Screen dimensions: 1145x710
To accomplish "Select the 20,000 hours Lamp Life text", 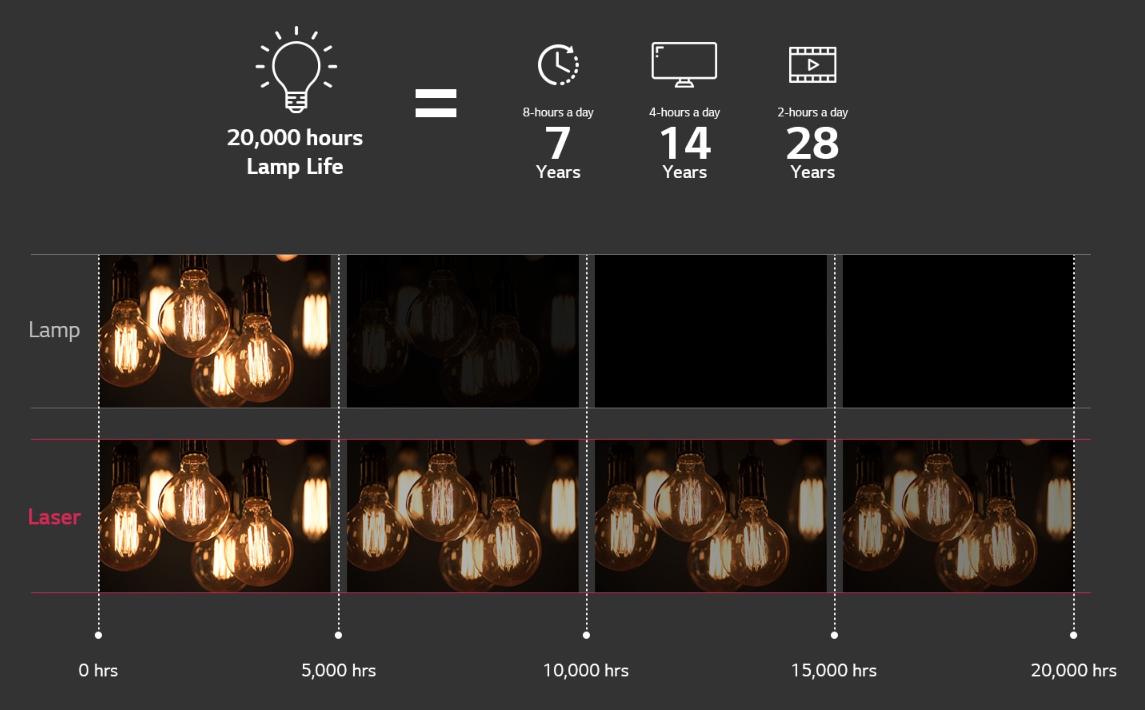I will [295, 152].
